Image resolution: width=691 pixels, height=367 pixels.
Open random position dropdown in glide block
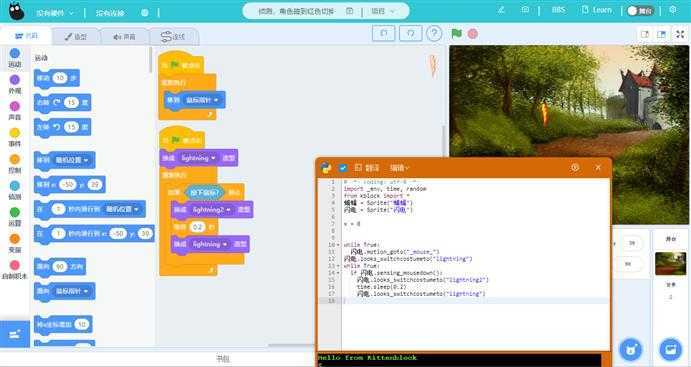(x=122, y=209)
